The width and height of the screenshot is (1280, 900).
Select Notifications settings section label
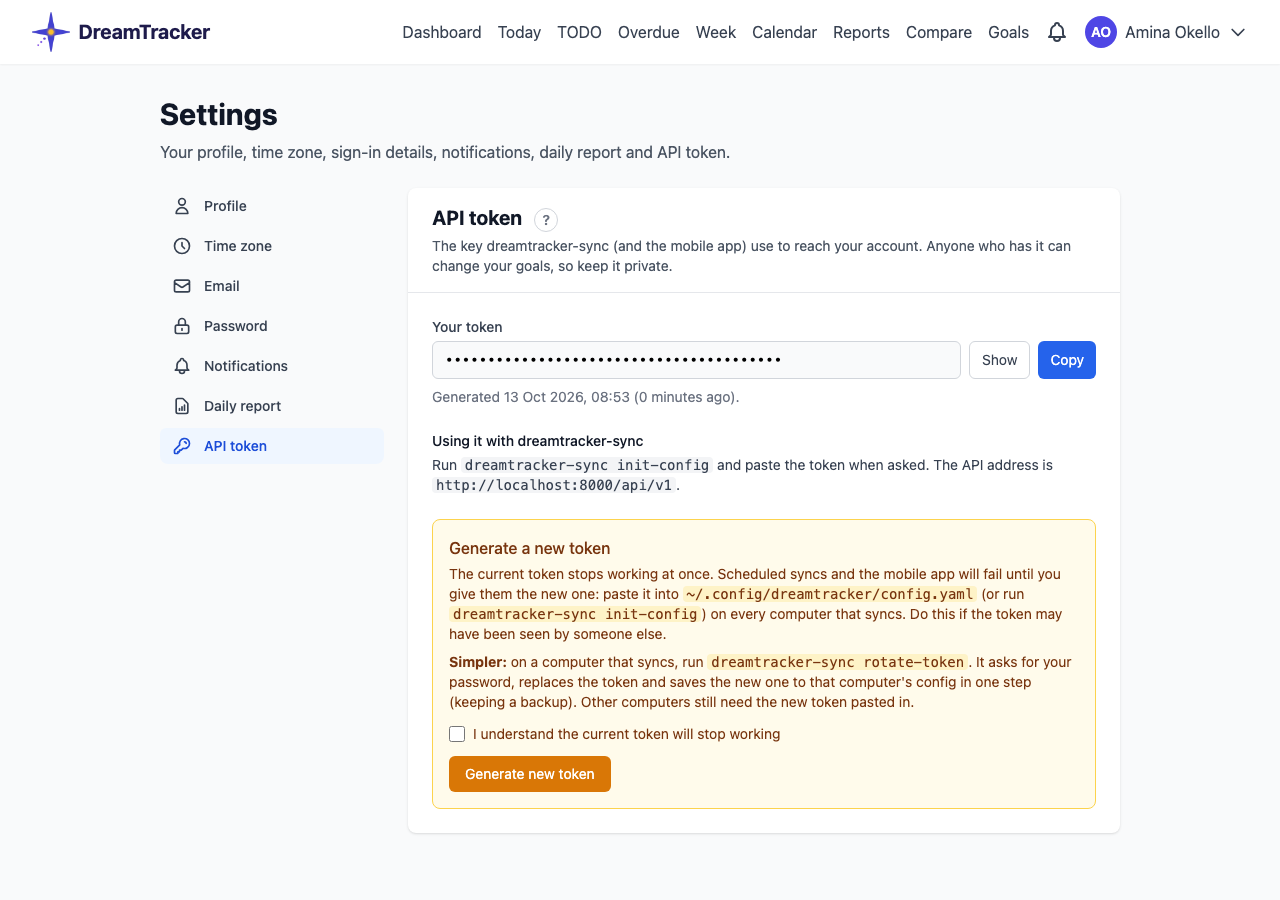[x=246, y=366]
